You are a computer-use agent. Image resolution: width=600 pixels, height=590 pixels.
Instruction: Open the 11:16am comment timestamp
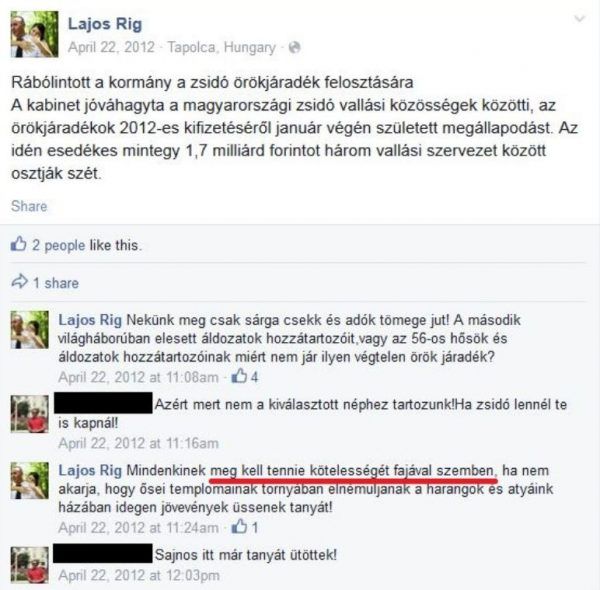pos(139,443)
